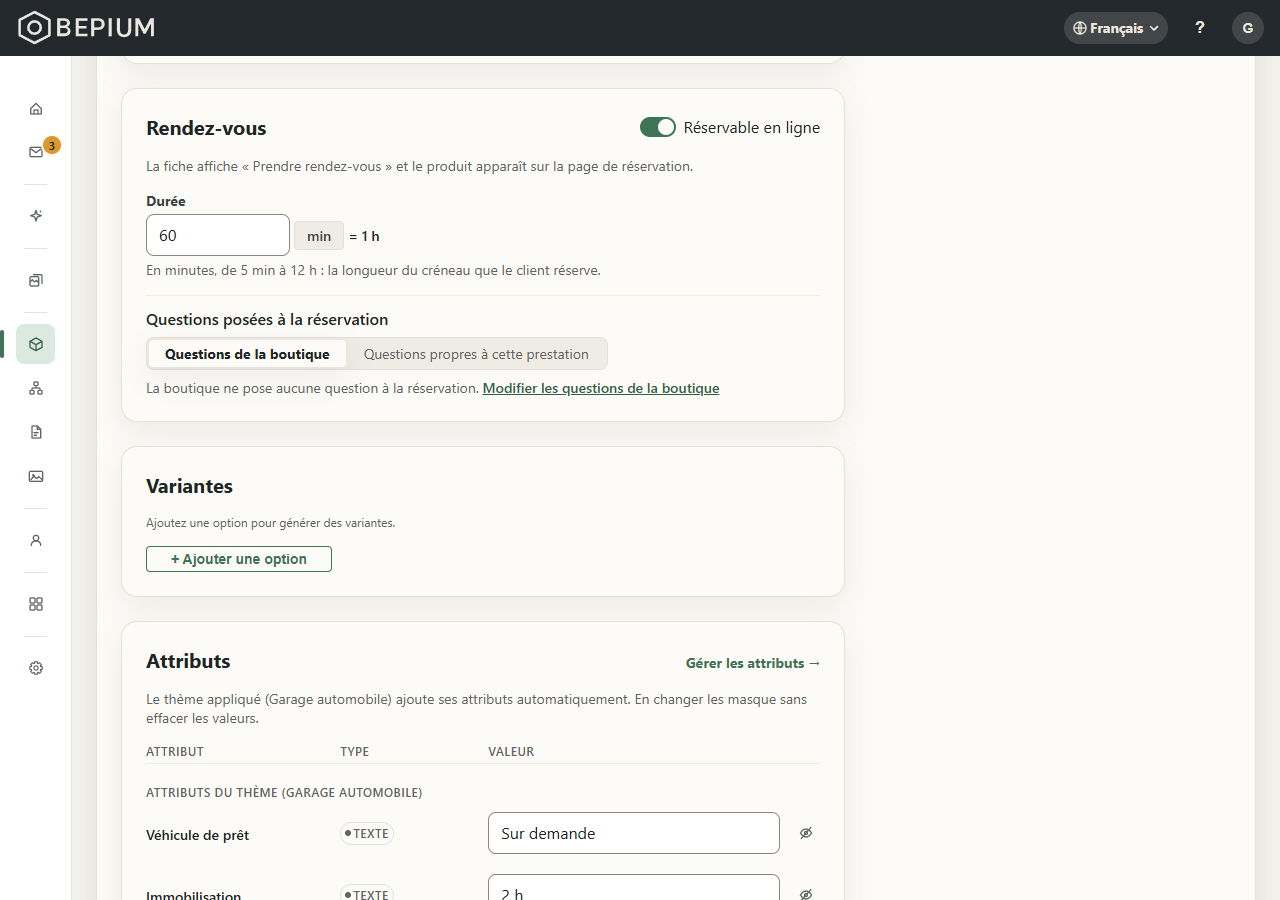Follow Modifier les questions de la boutique link
The width and height of the screenshot is (1280, 900).
[601, 388]
